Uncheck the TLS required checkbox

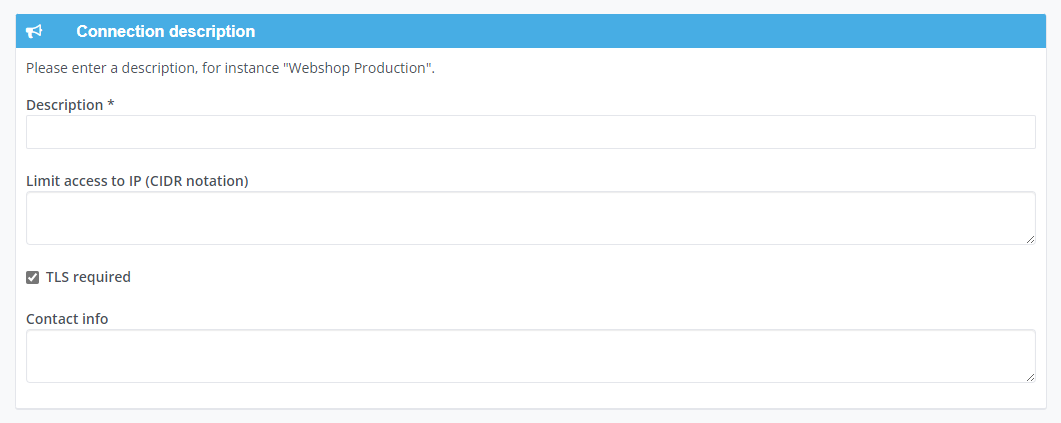point(32,277)
